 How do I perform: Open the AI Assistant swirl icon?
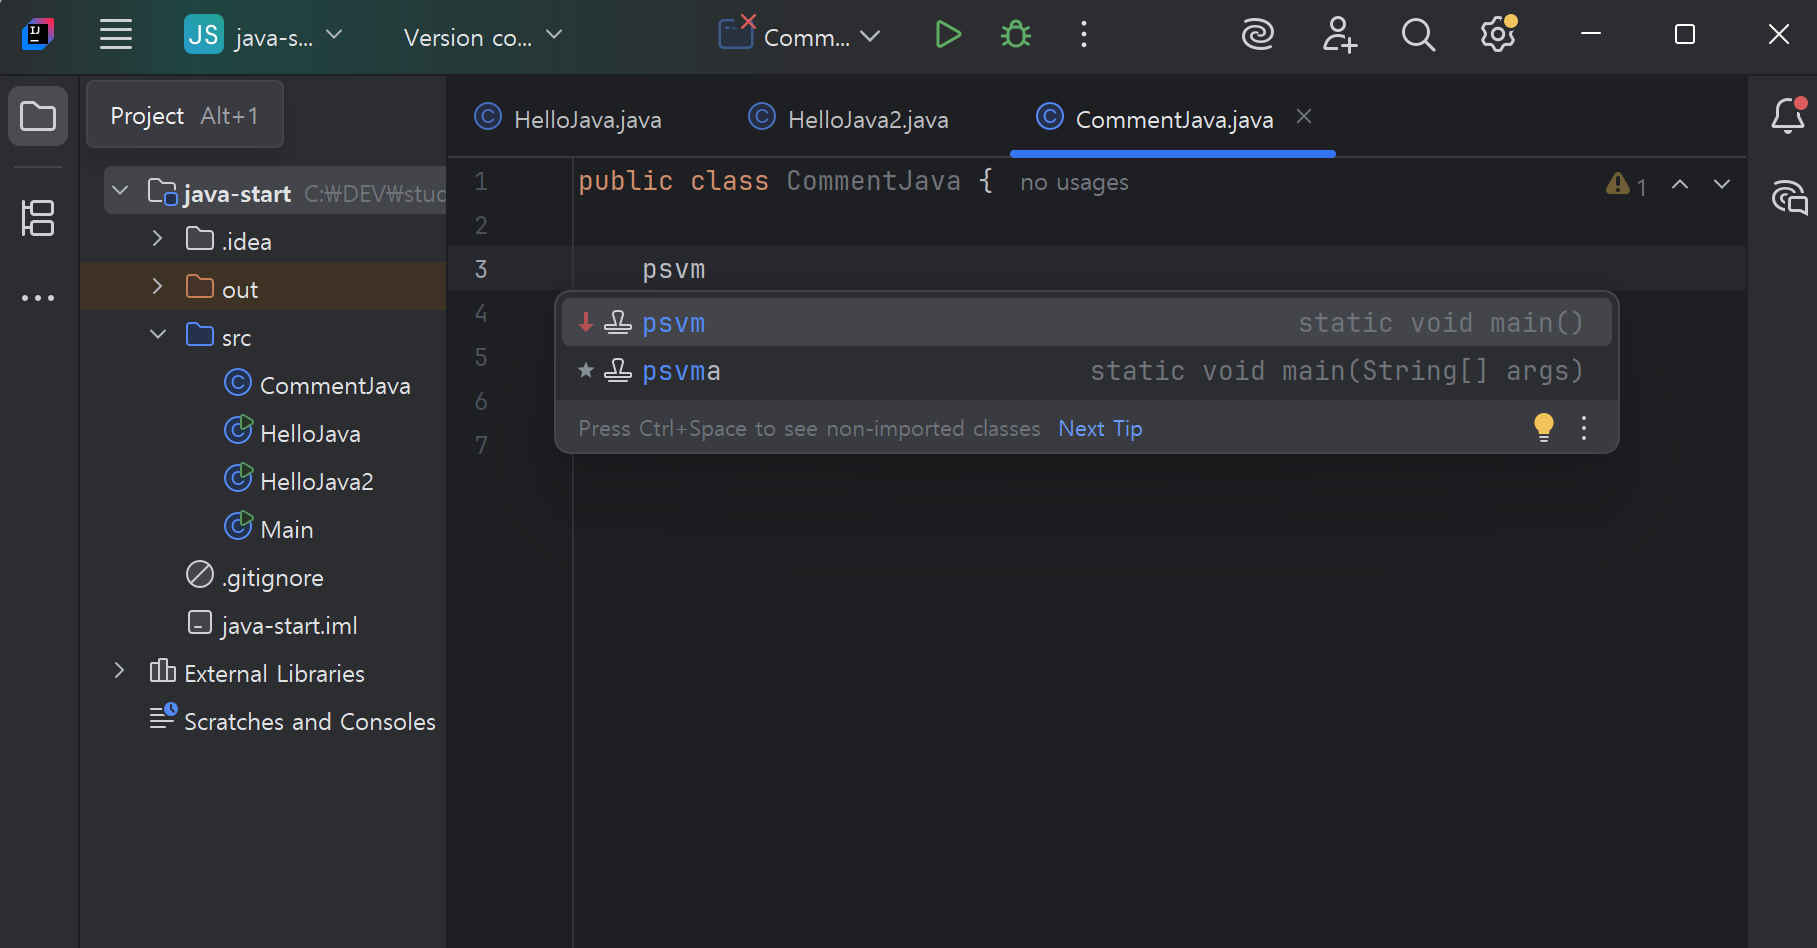tap(1257, 35)
